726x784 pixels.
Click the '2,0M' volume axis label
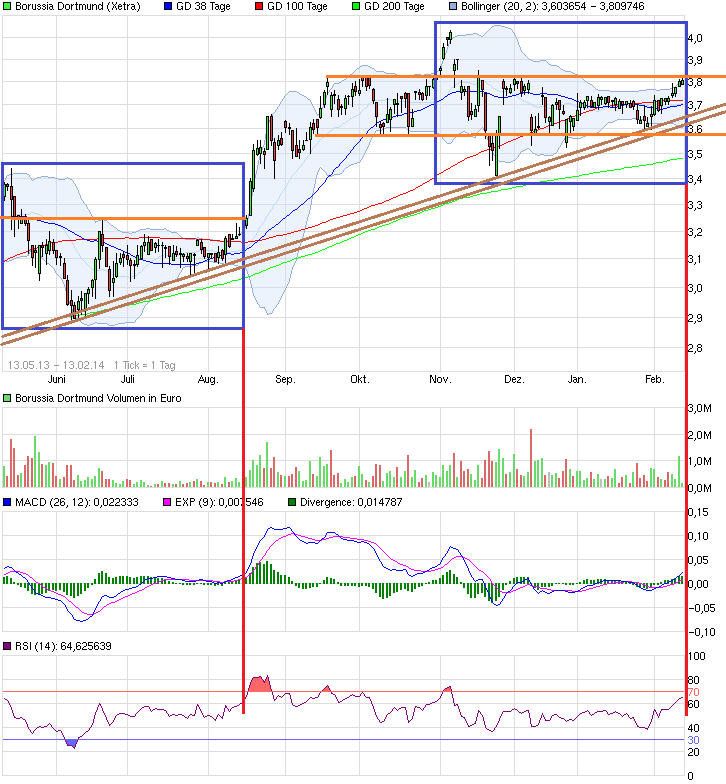pos(700,435)
